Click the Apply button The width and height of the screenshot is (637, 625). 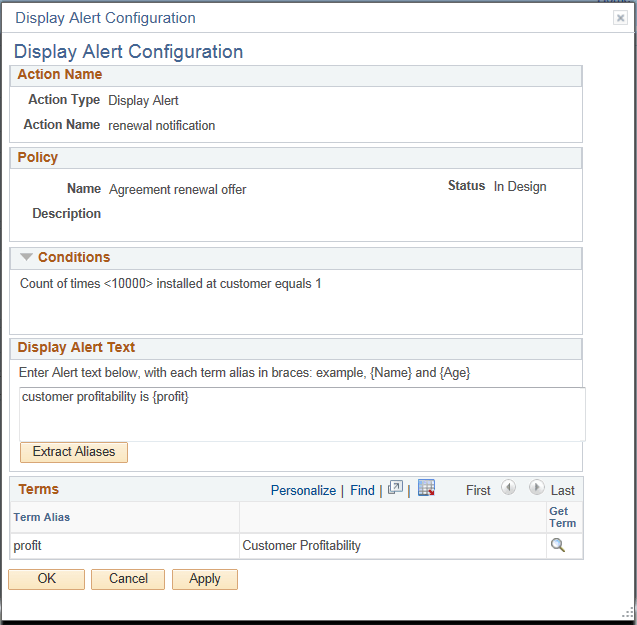(205, 579)
